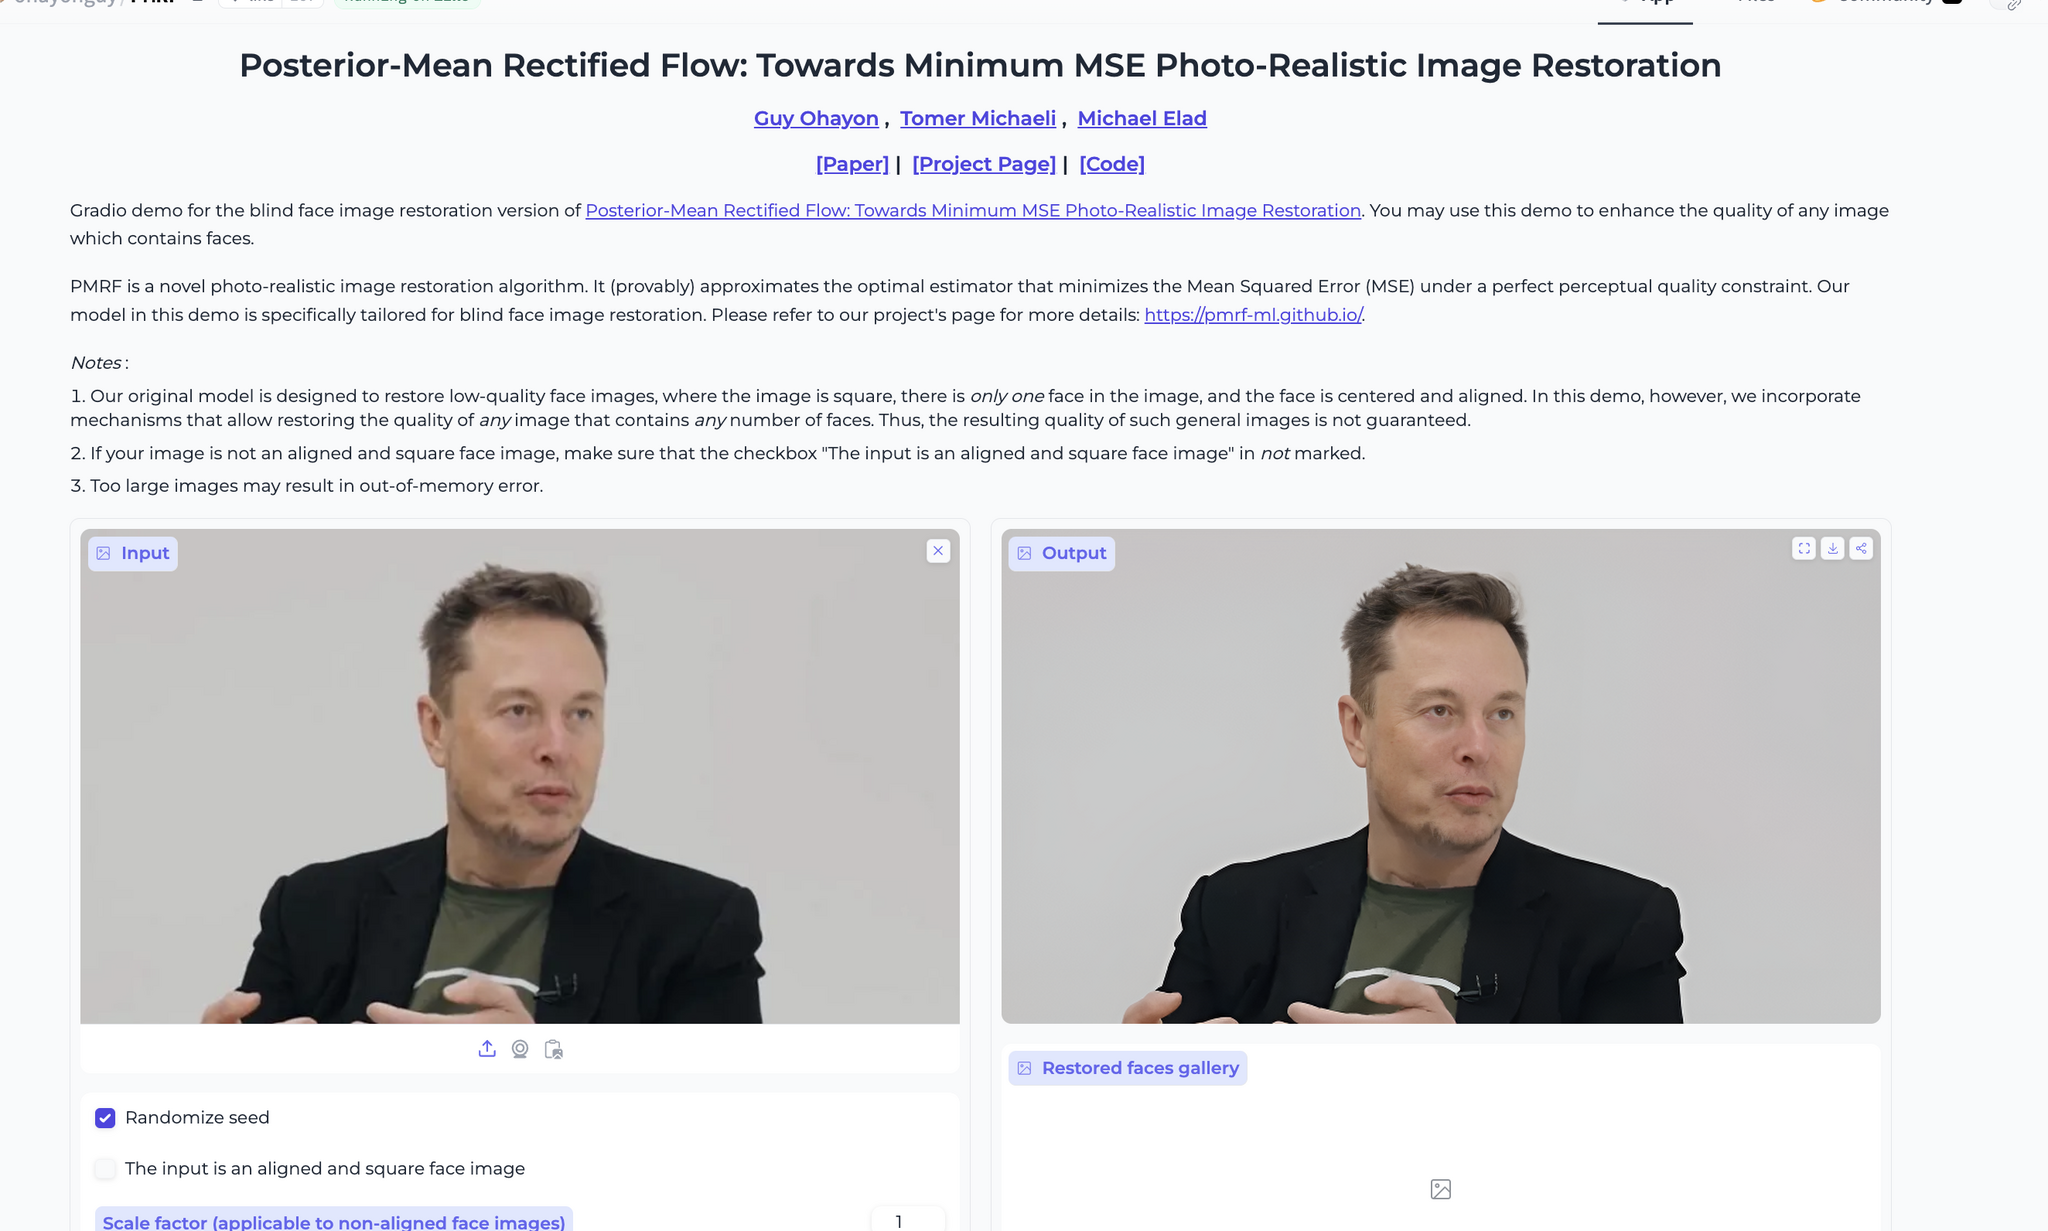Click the image copy icon below Input
The width and height of the screenshot is (2048, 1231).
coord(553,1048)
